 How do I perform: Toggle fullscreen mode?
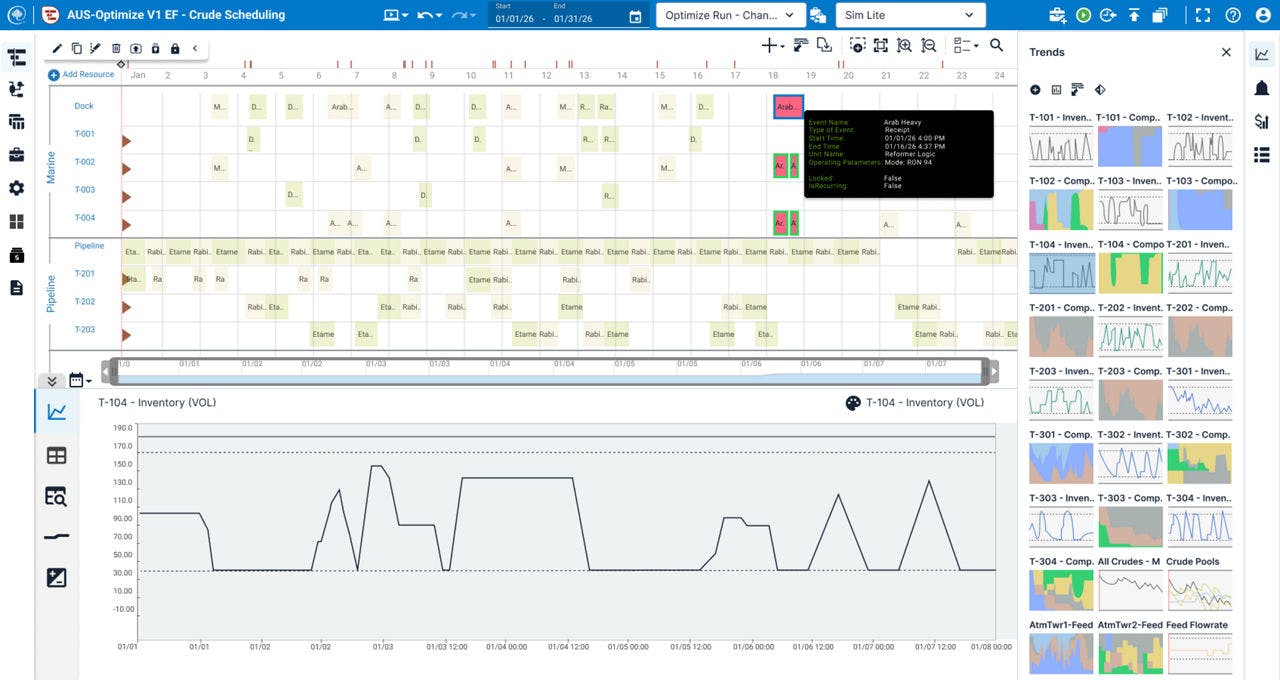(1203, 15)
